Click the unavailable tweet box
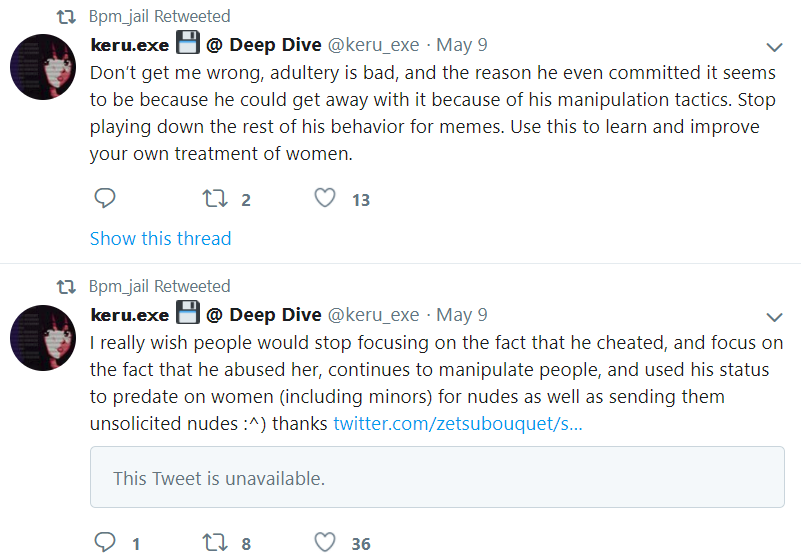Viewport: 801px width, 559px height. coord(437,477)
